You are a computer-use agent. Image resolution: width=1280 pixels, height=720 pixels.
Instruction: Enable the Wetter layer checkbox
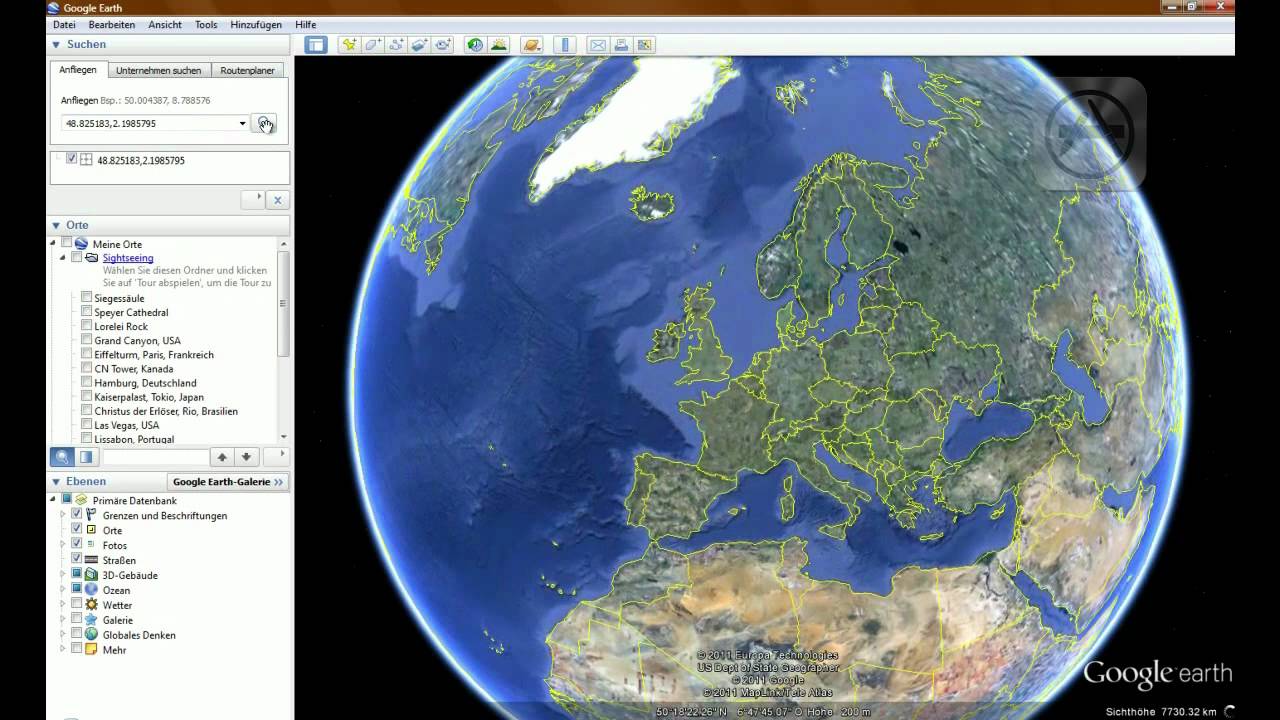(x=76, y=604)
